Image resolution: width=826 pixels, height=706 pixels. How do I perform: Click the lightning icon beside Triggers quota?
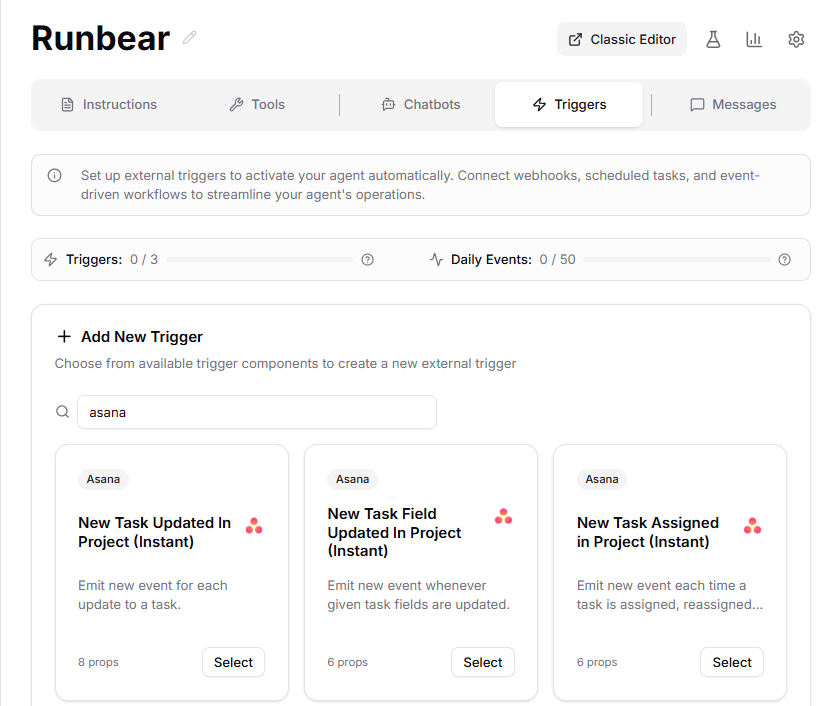click(51, 259)
